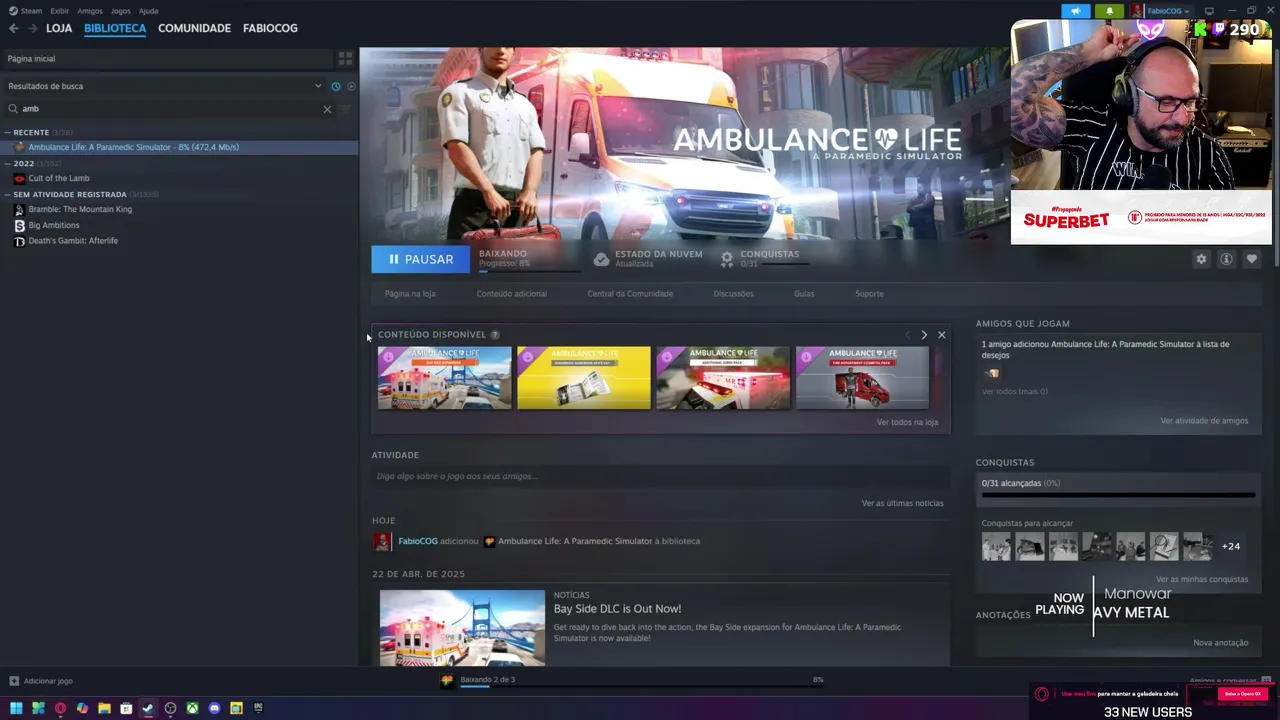
Task: Open the fire department red truck DLC thumbnail
Action: point(862,378)
